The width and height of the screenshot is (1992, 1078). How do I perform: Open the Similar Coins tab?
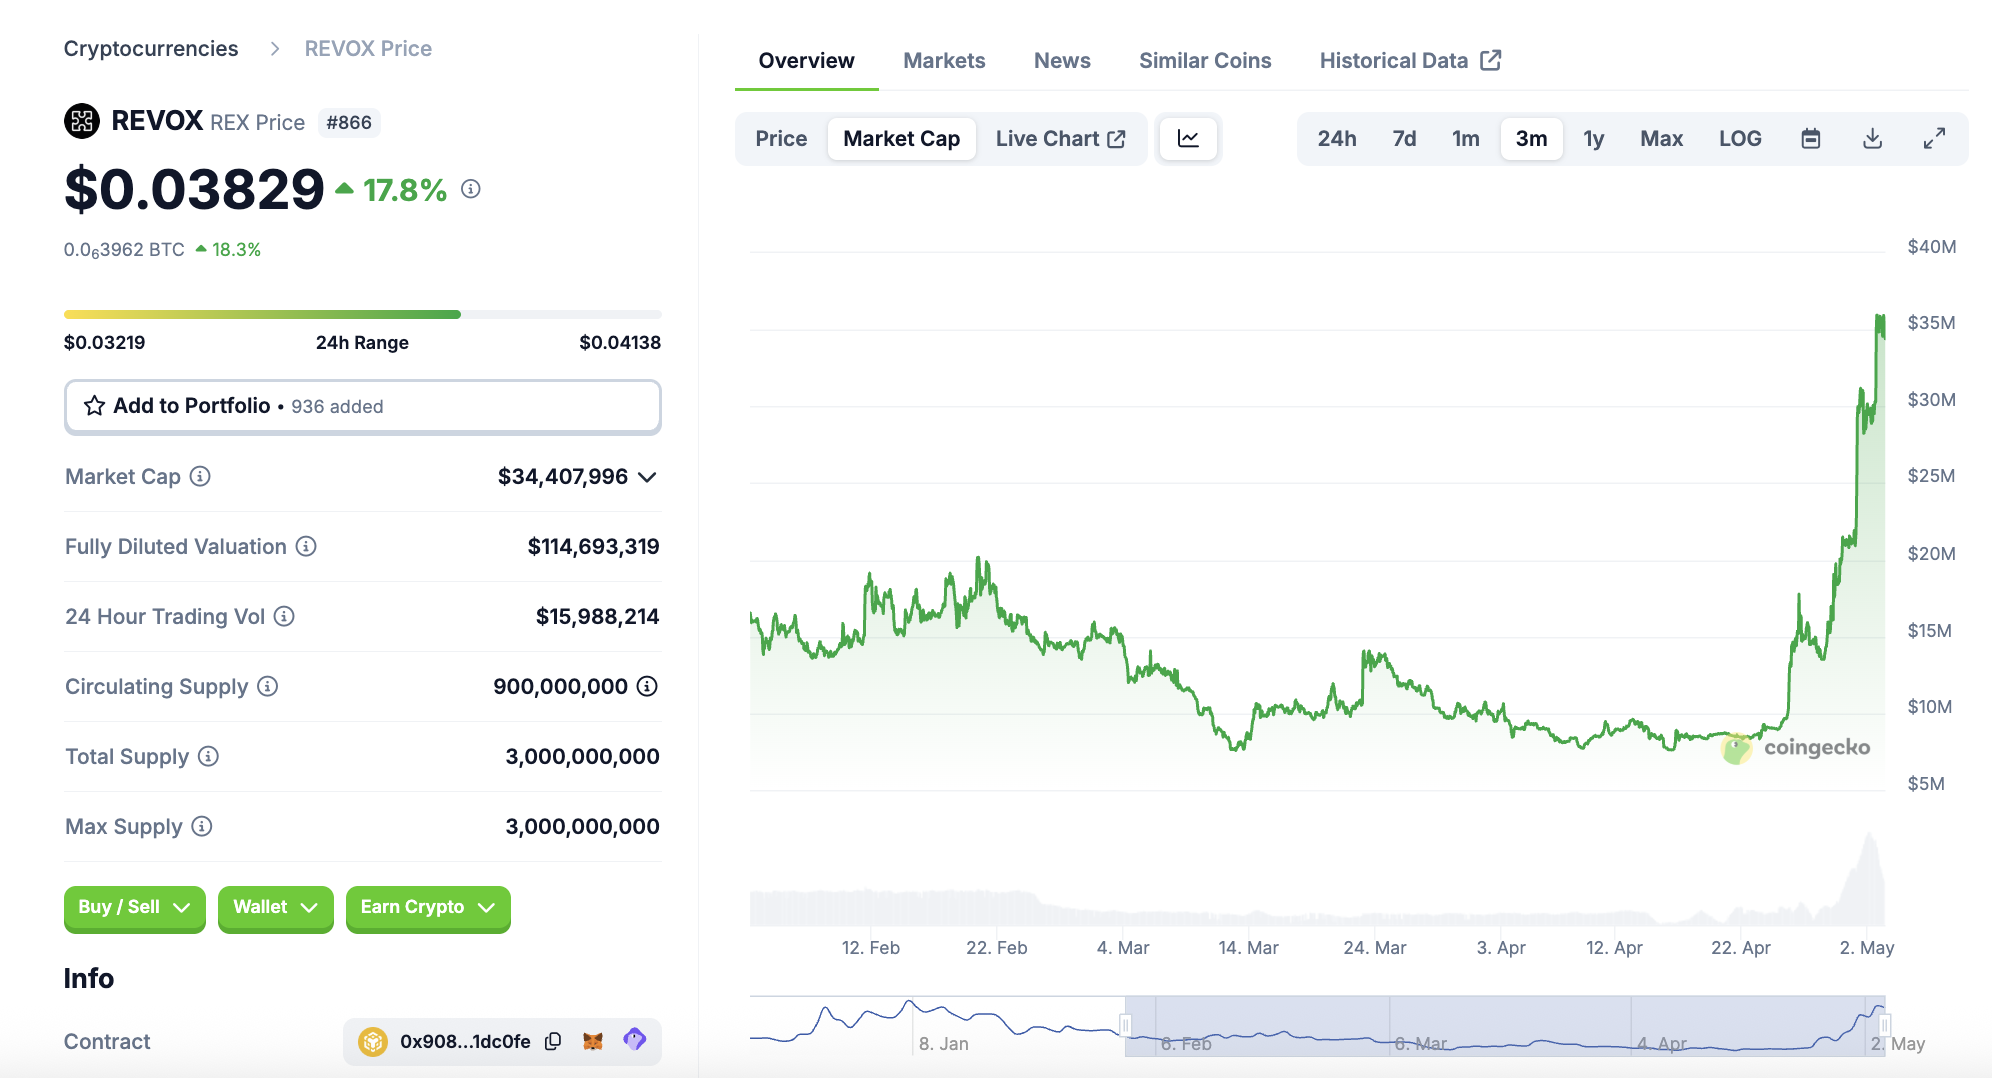point(1205,61)
